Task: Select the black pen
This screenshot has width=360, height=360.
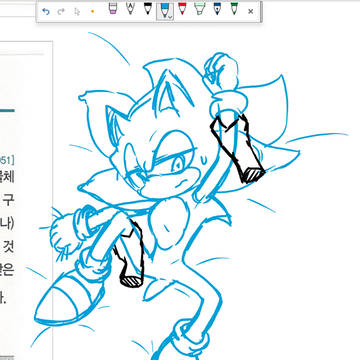Action: [x=148, y=9]
